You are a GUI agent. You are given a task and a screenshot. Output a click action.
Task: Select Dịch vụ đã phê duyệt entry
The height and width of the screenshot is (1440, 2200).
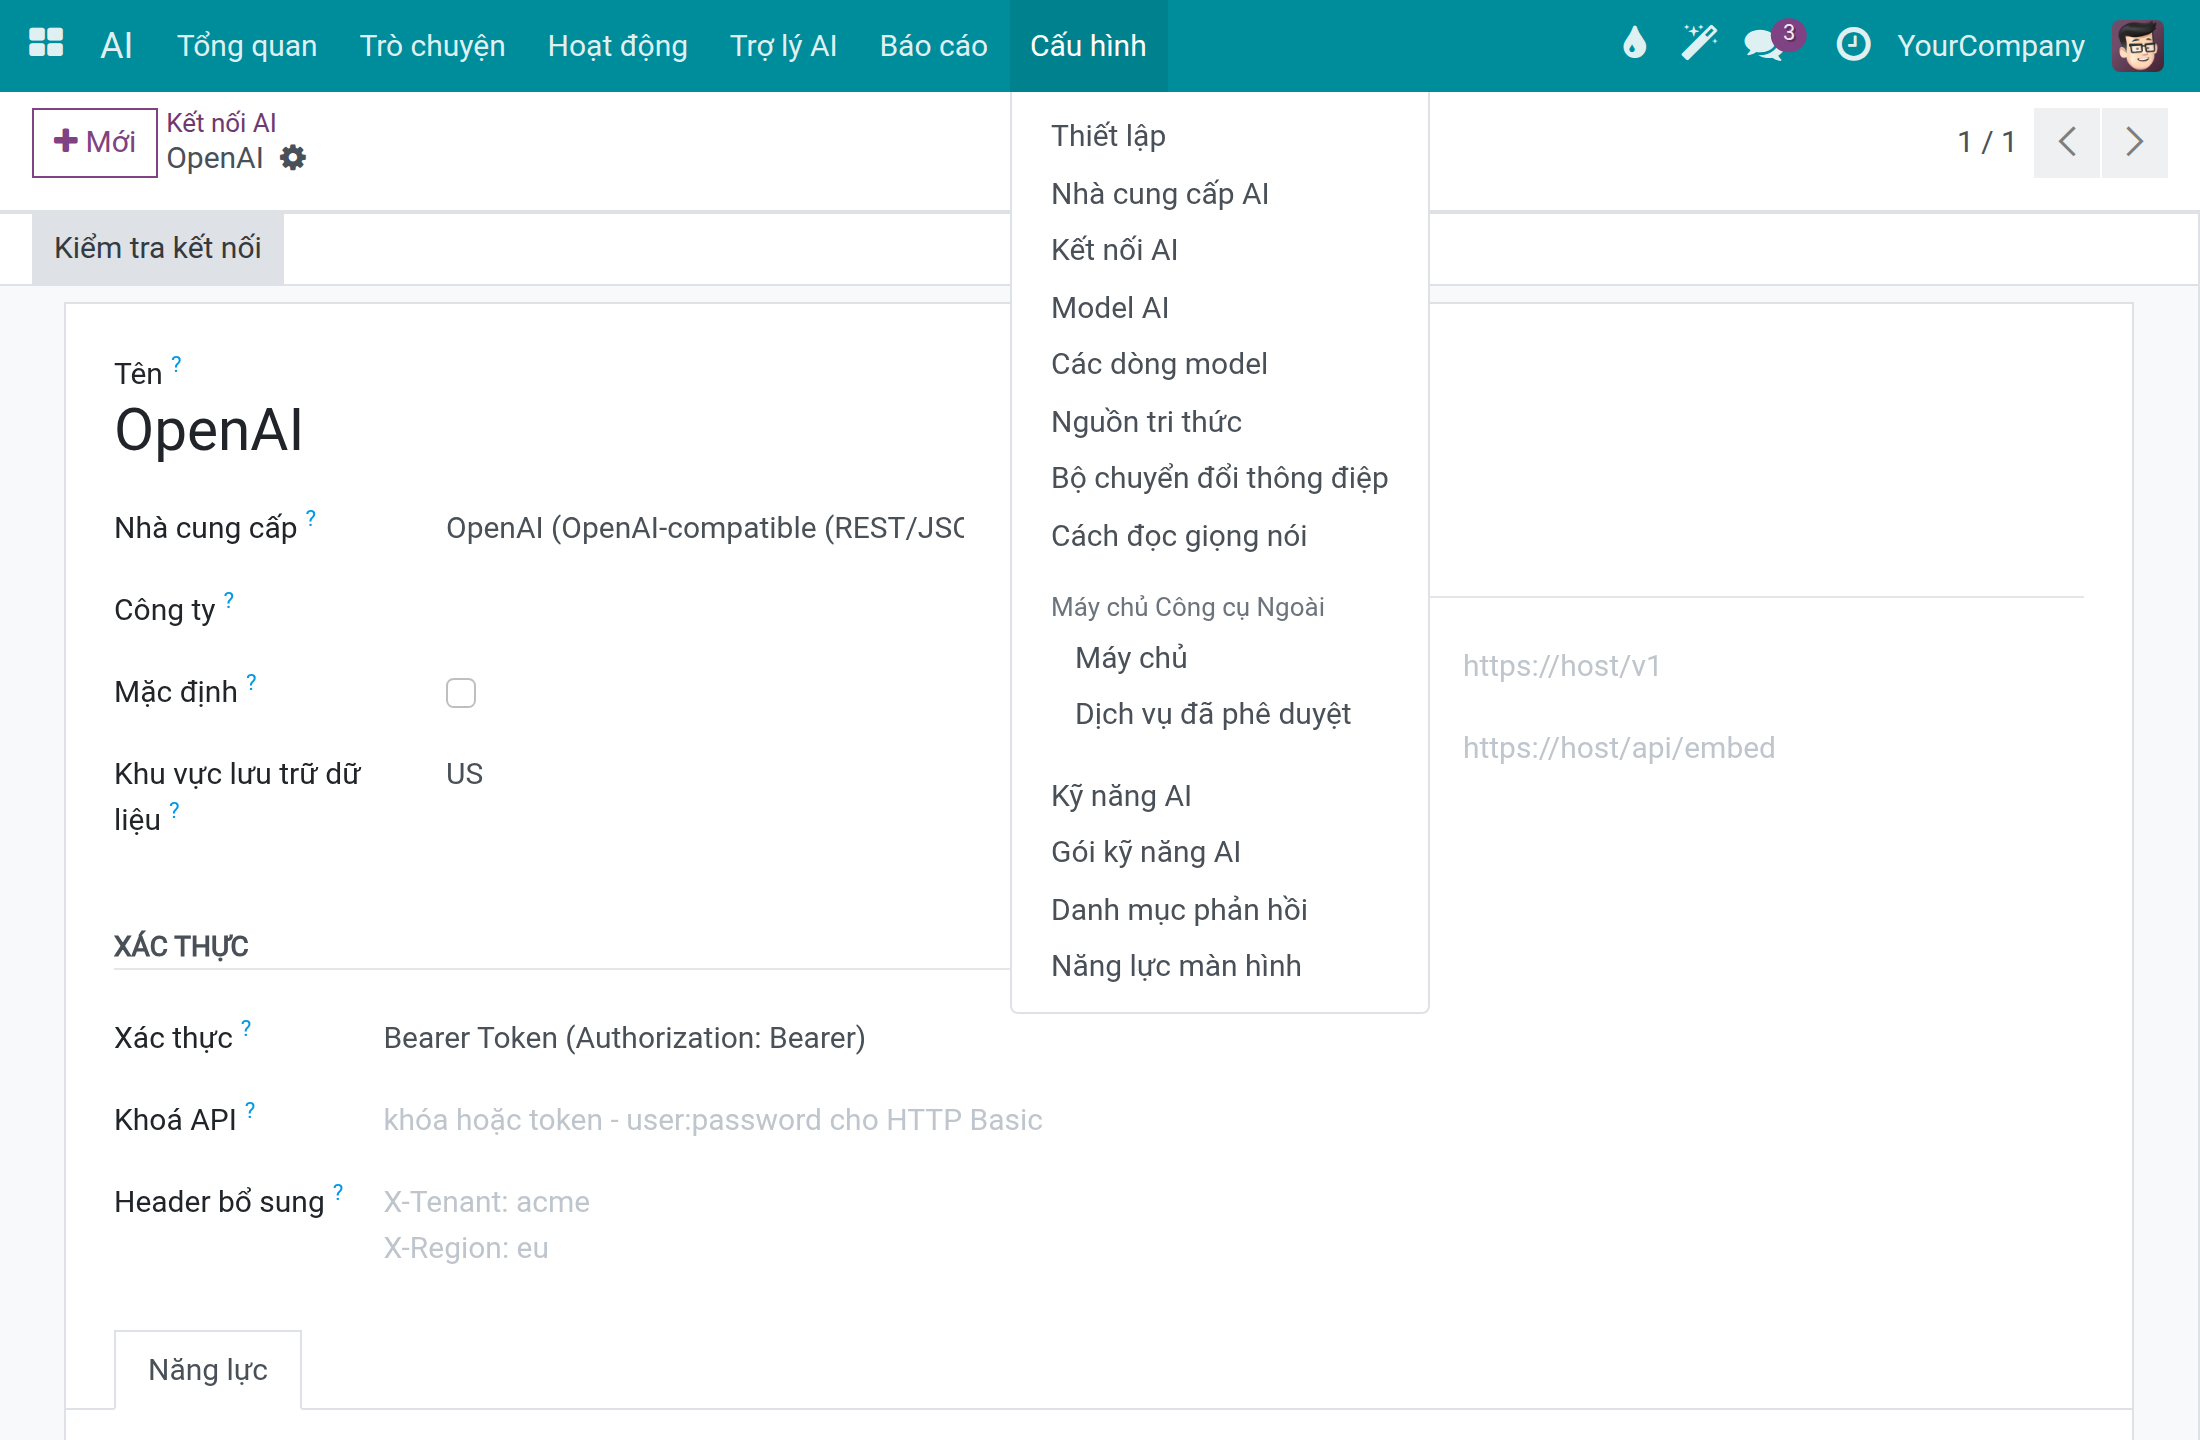point(1220,714)
